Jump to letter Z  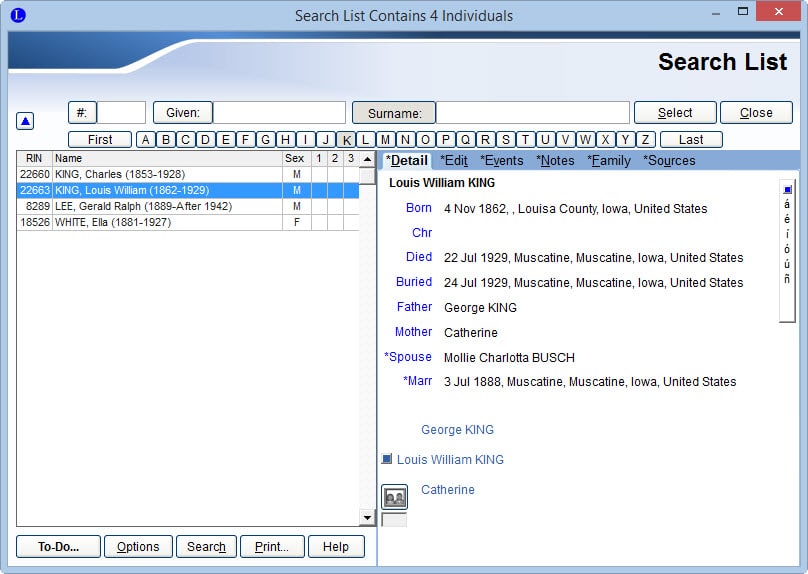point(645,140)
